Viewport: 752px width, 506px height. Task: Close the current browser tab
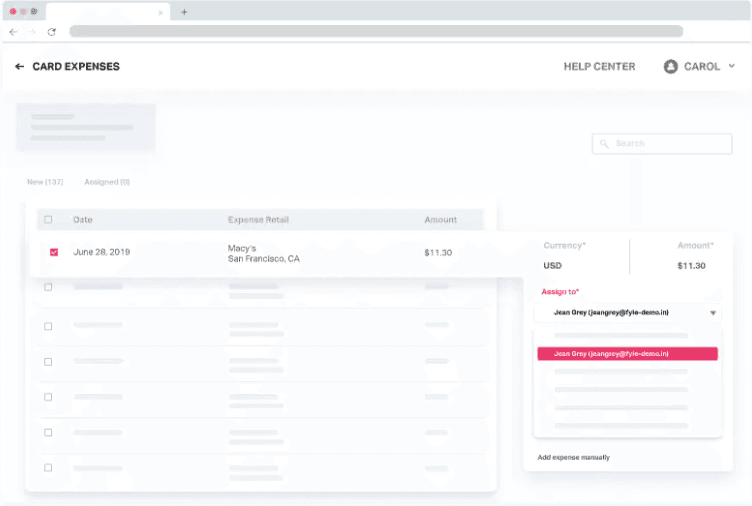[x=160, y=13]
